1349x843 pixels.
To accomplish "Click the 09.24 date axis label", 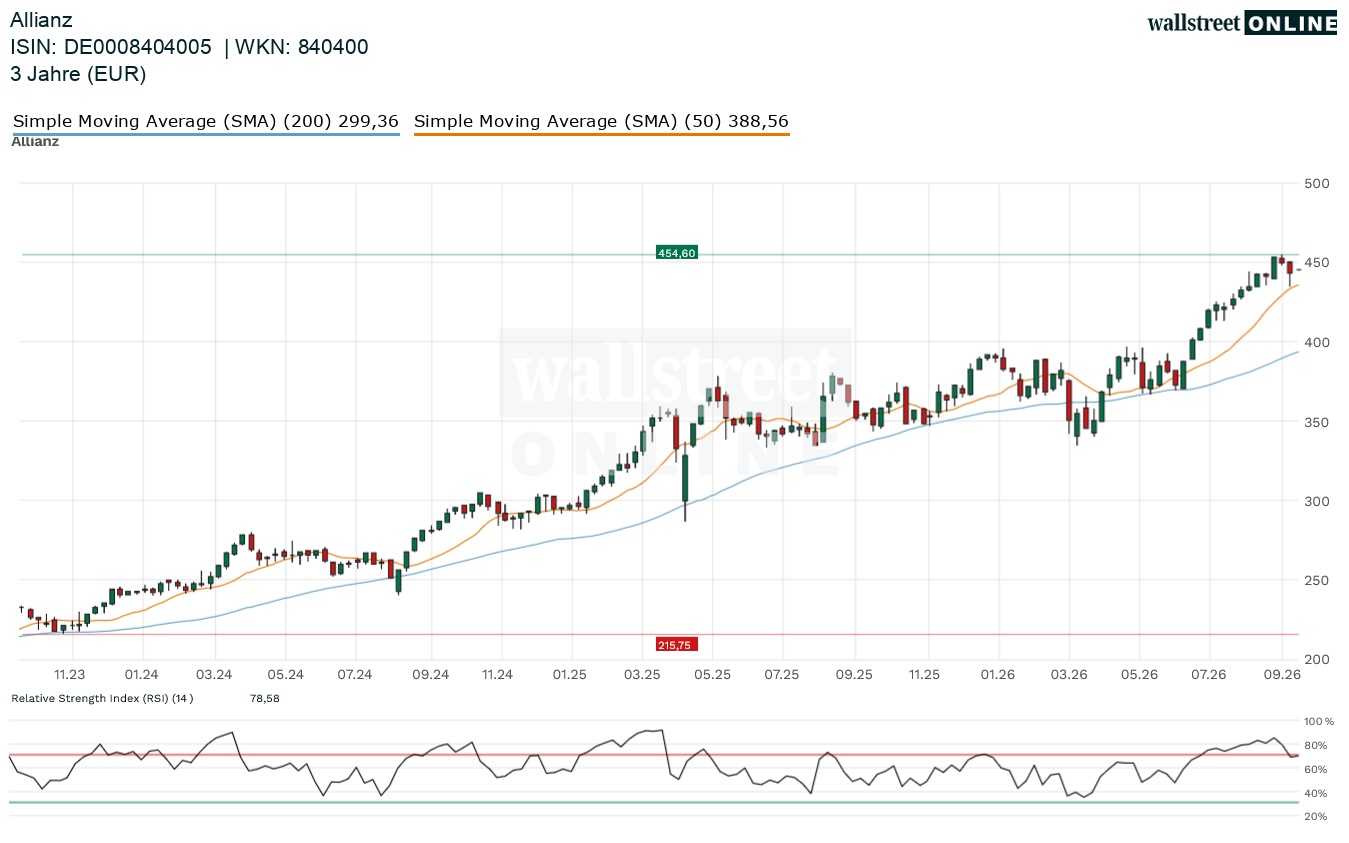I will pyautogui.click(x=429, y=675).
